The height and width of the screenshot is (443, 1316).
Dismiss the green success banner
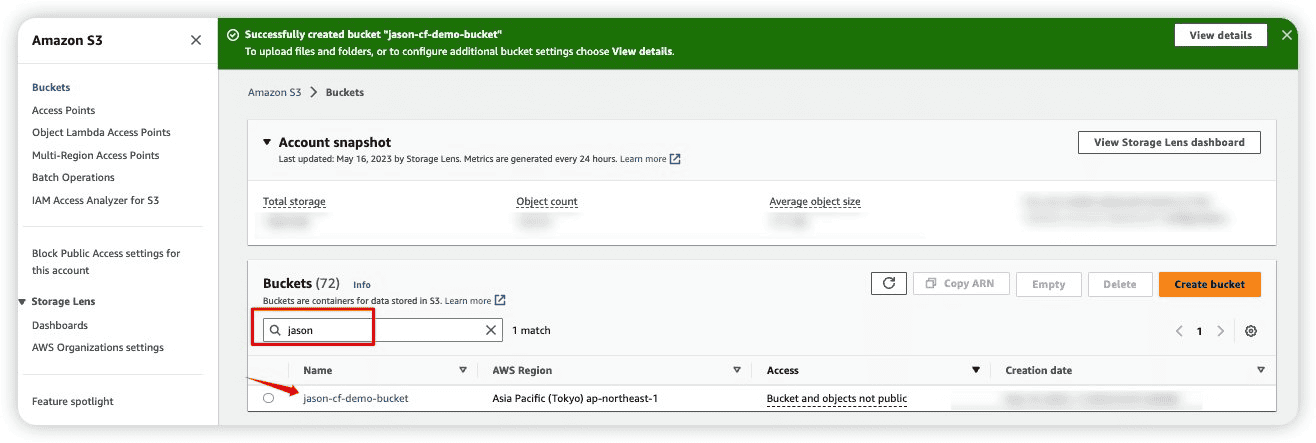click(1287, 35)
